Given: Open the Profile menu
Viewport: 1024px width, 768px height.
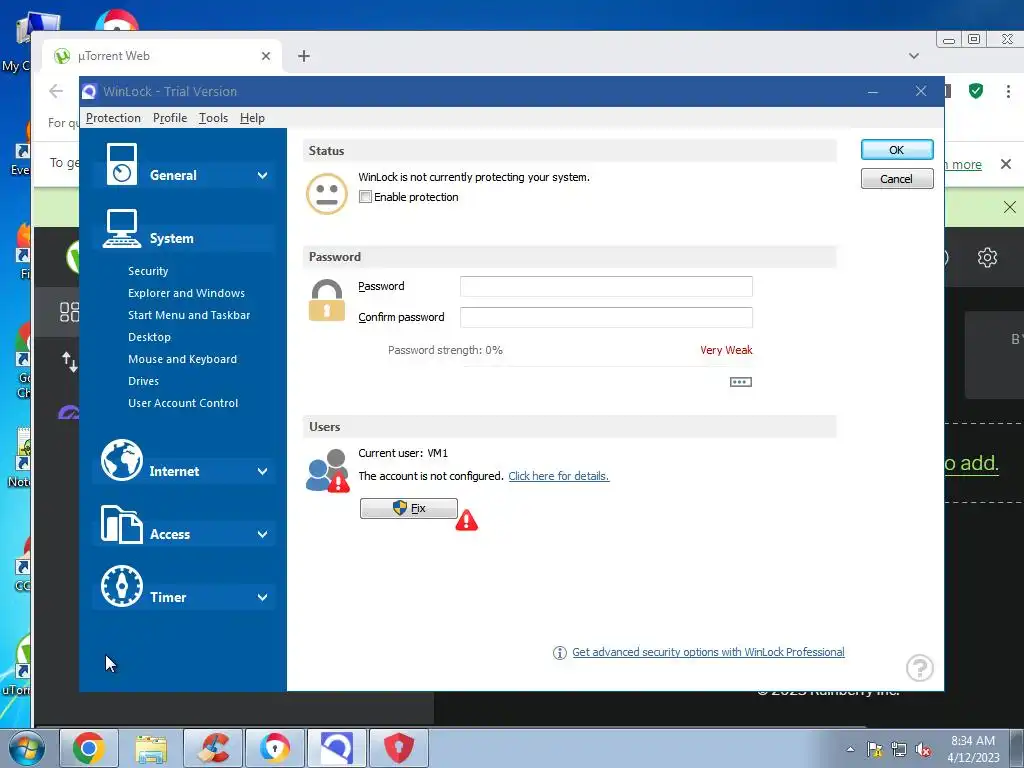Looking at the screenshot, I should 170,118.
